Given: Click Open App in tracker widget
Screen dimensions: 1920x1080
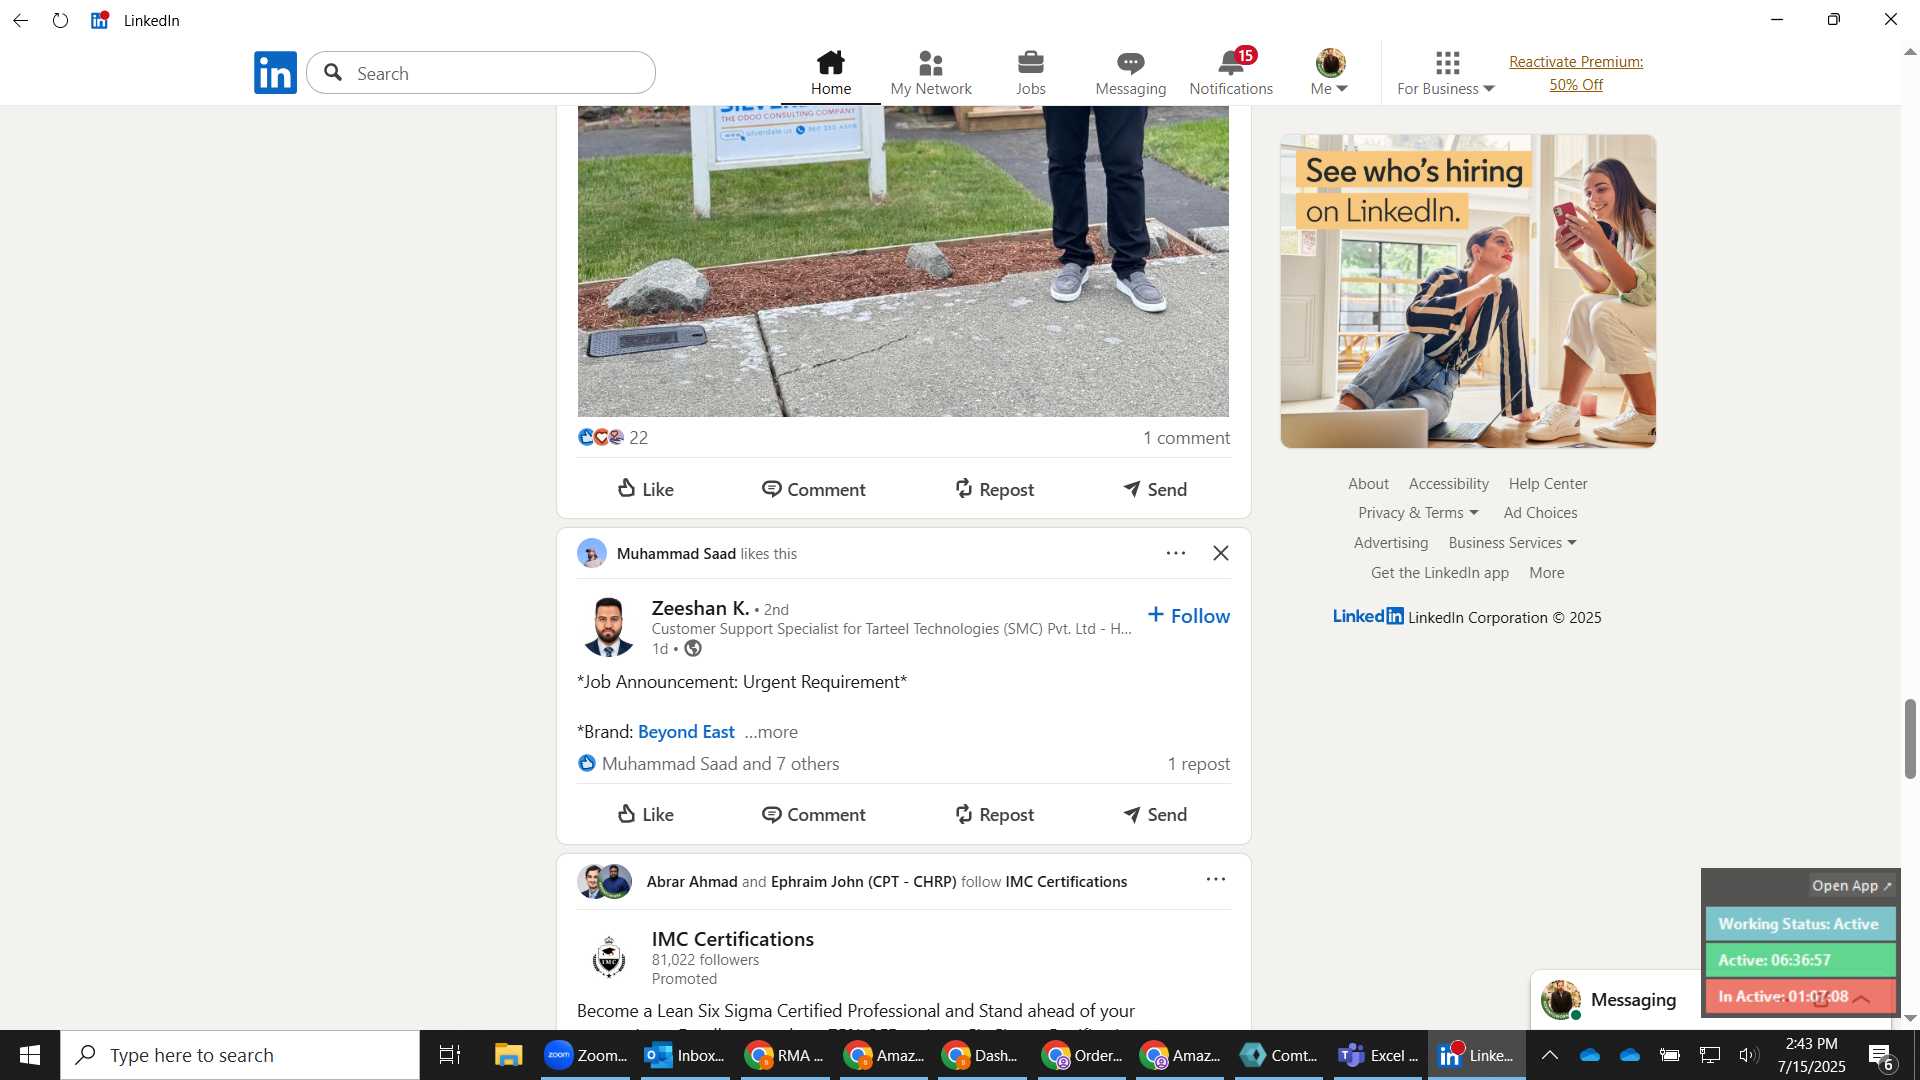Looking at the screenshot, I should 1851,886.
